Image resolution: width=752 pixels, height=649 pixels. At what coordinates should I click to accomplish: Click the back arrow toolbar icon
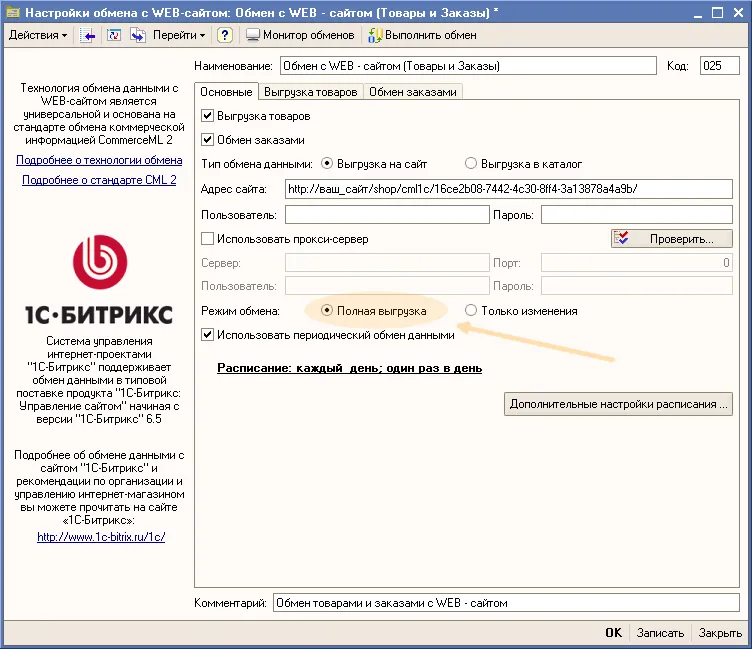pyautogui.click(x=89, y=35)
